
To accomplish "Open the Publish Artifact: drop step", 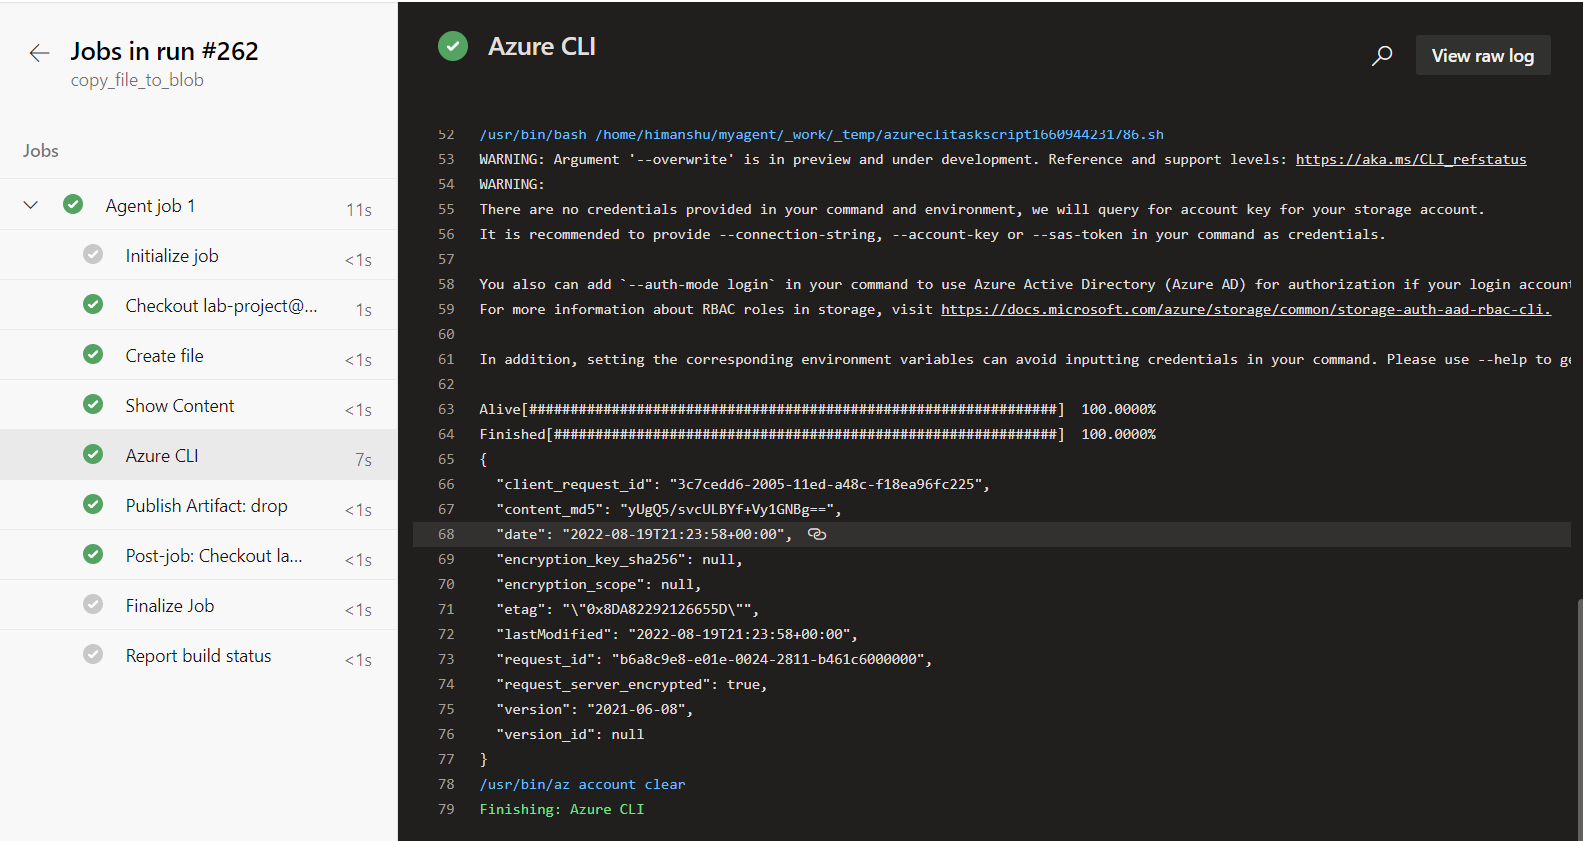I will coord(199,506).
